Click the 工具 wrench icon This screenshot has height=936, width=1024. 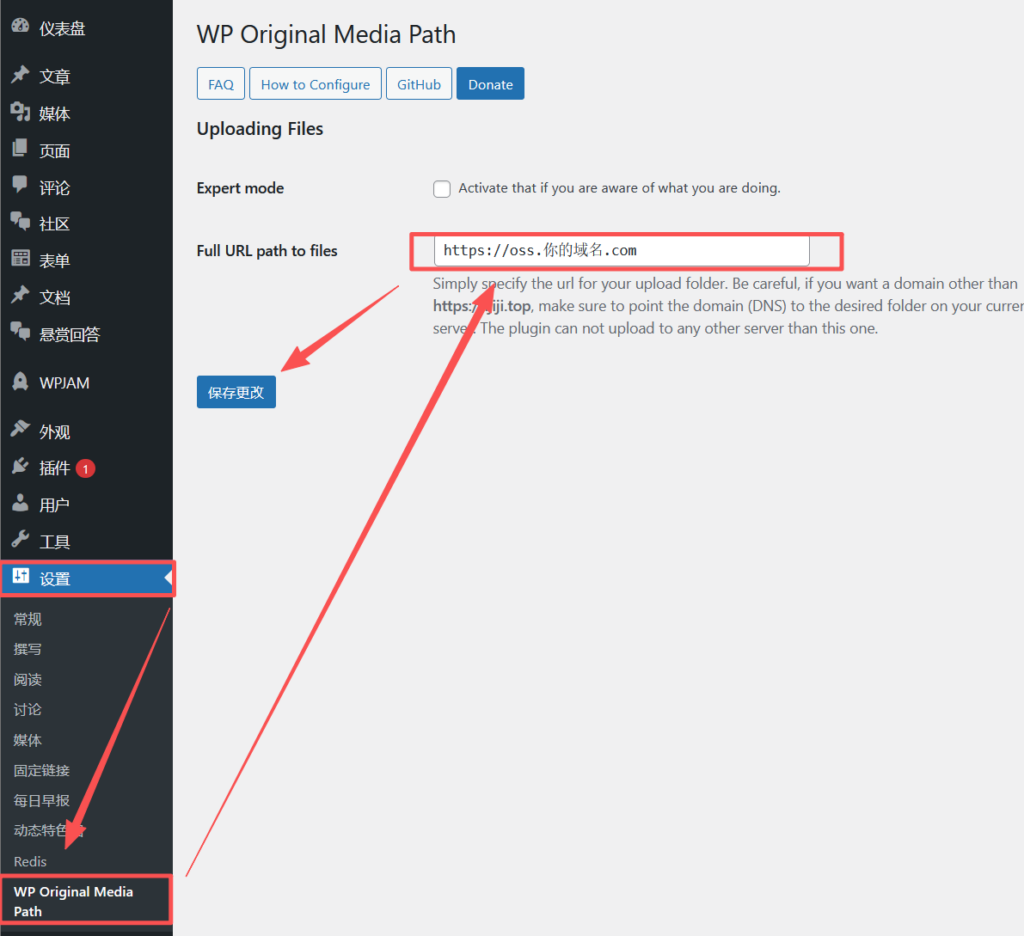click(20, 541)
